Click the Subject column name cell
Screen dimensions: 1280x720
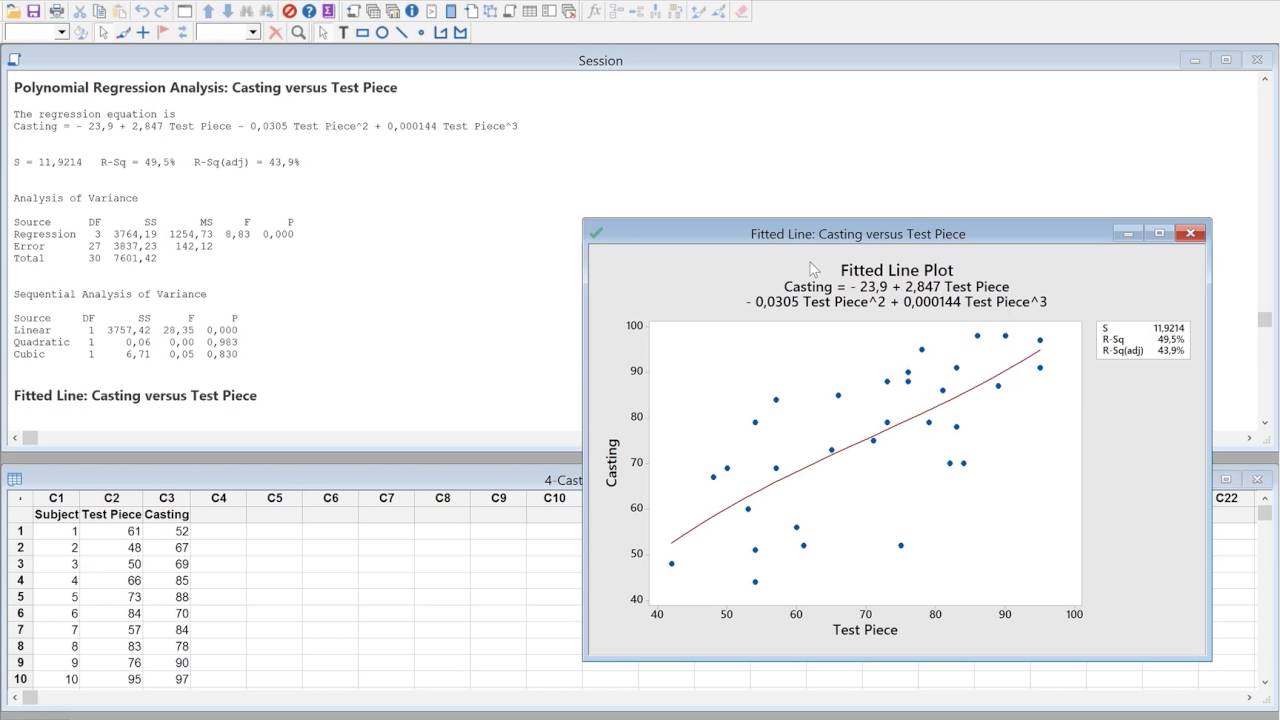(x=56, y=514)
